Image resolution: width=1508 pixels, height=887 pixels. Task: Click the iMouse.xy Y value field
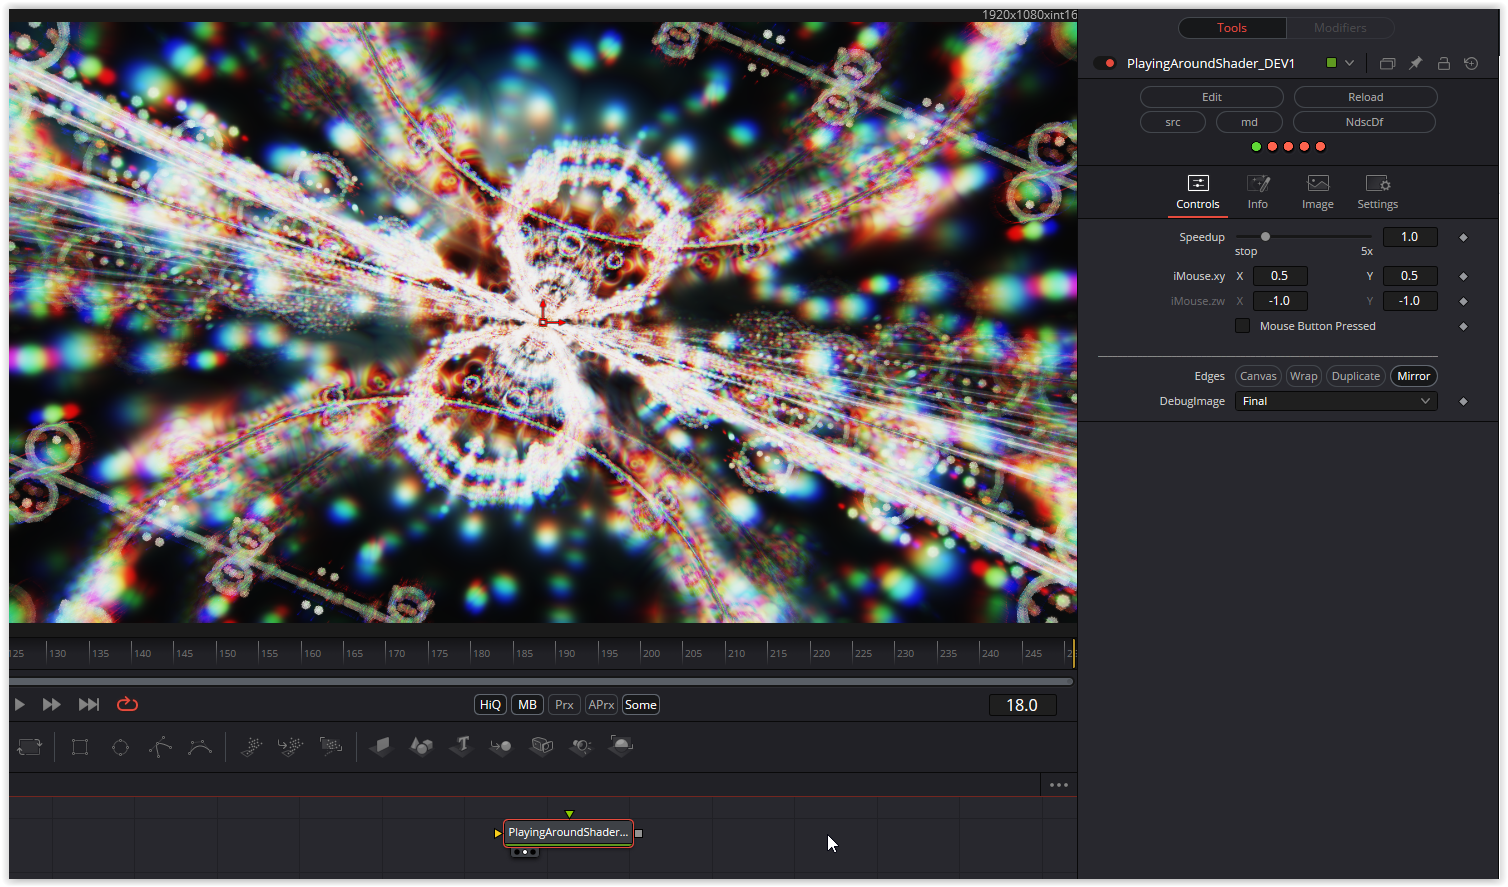(x=1410, y=276)
